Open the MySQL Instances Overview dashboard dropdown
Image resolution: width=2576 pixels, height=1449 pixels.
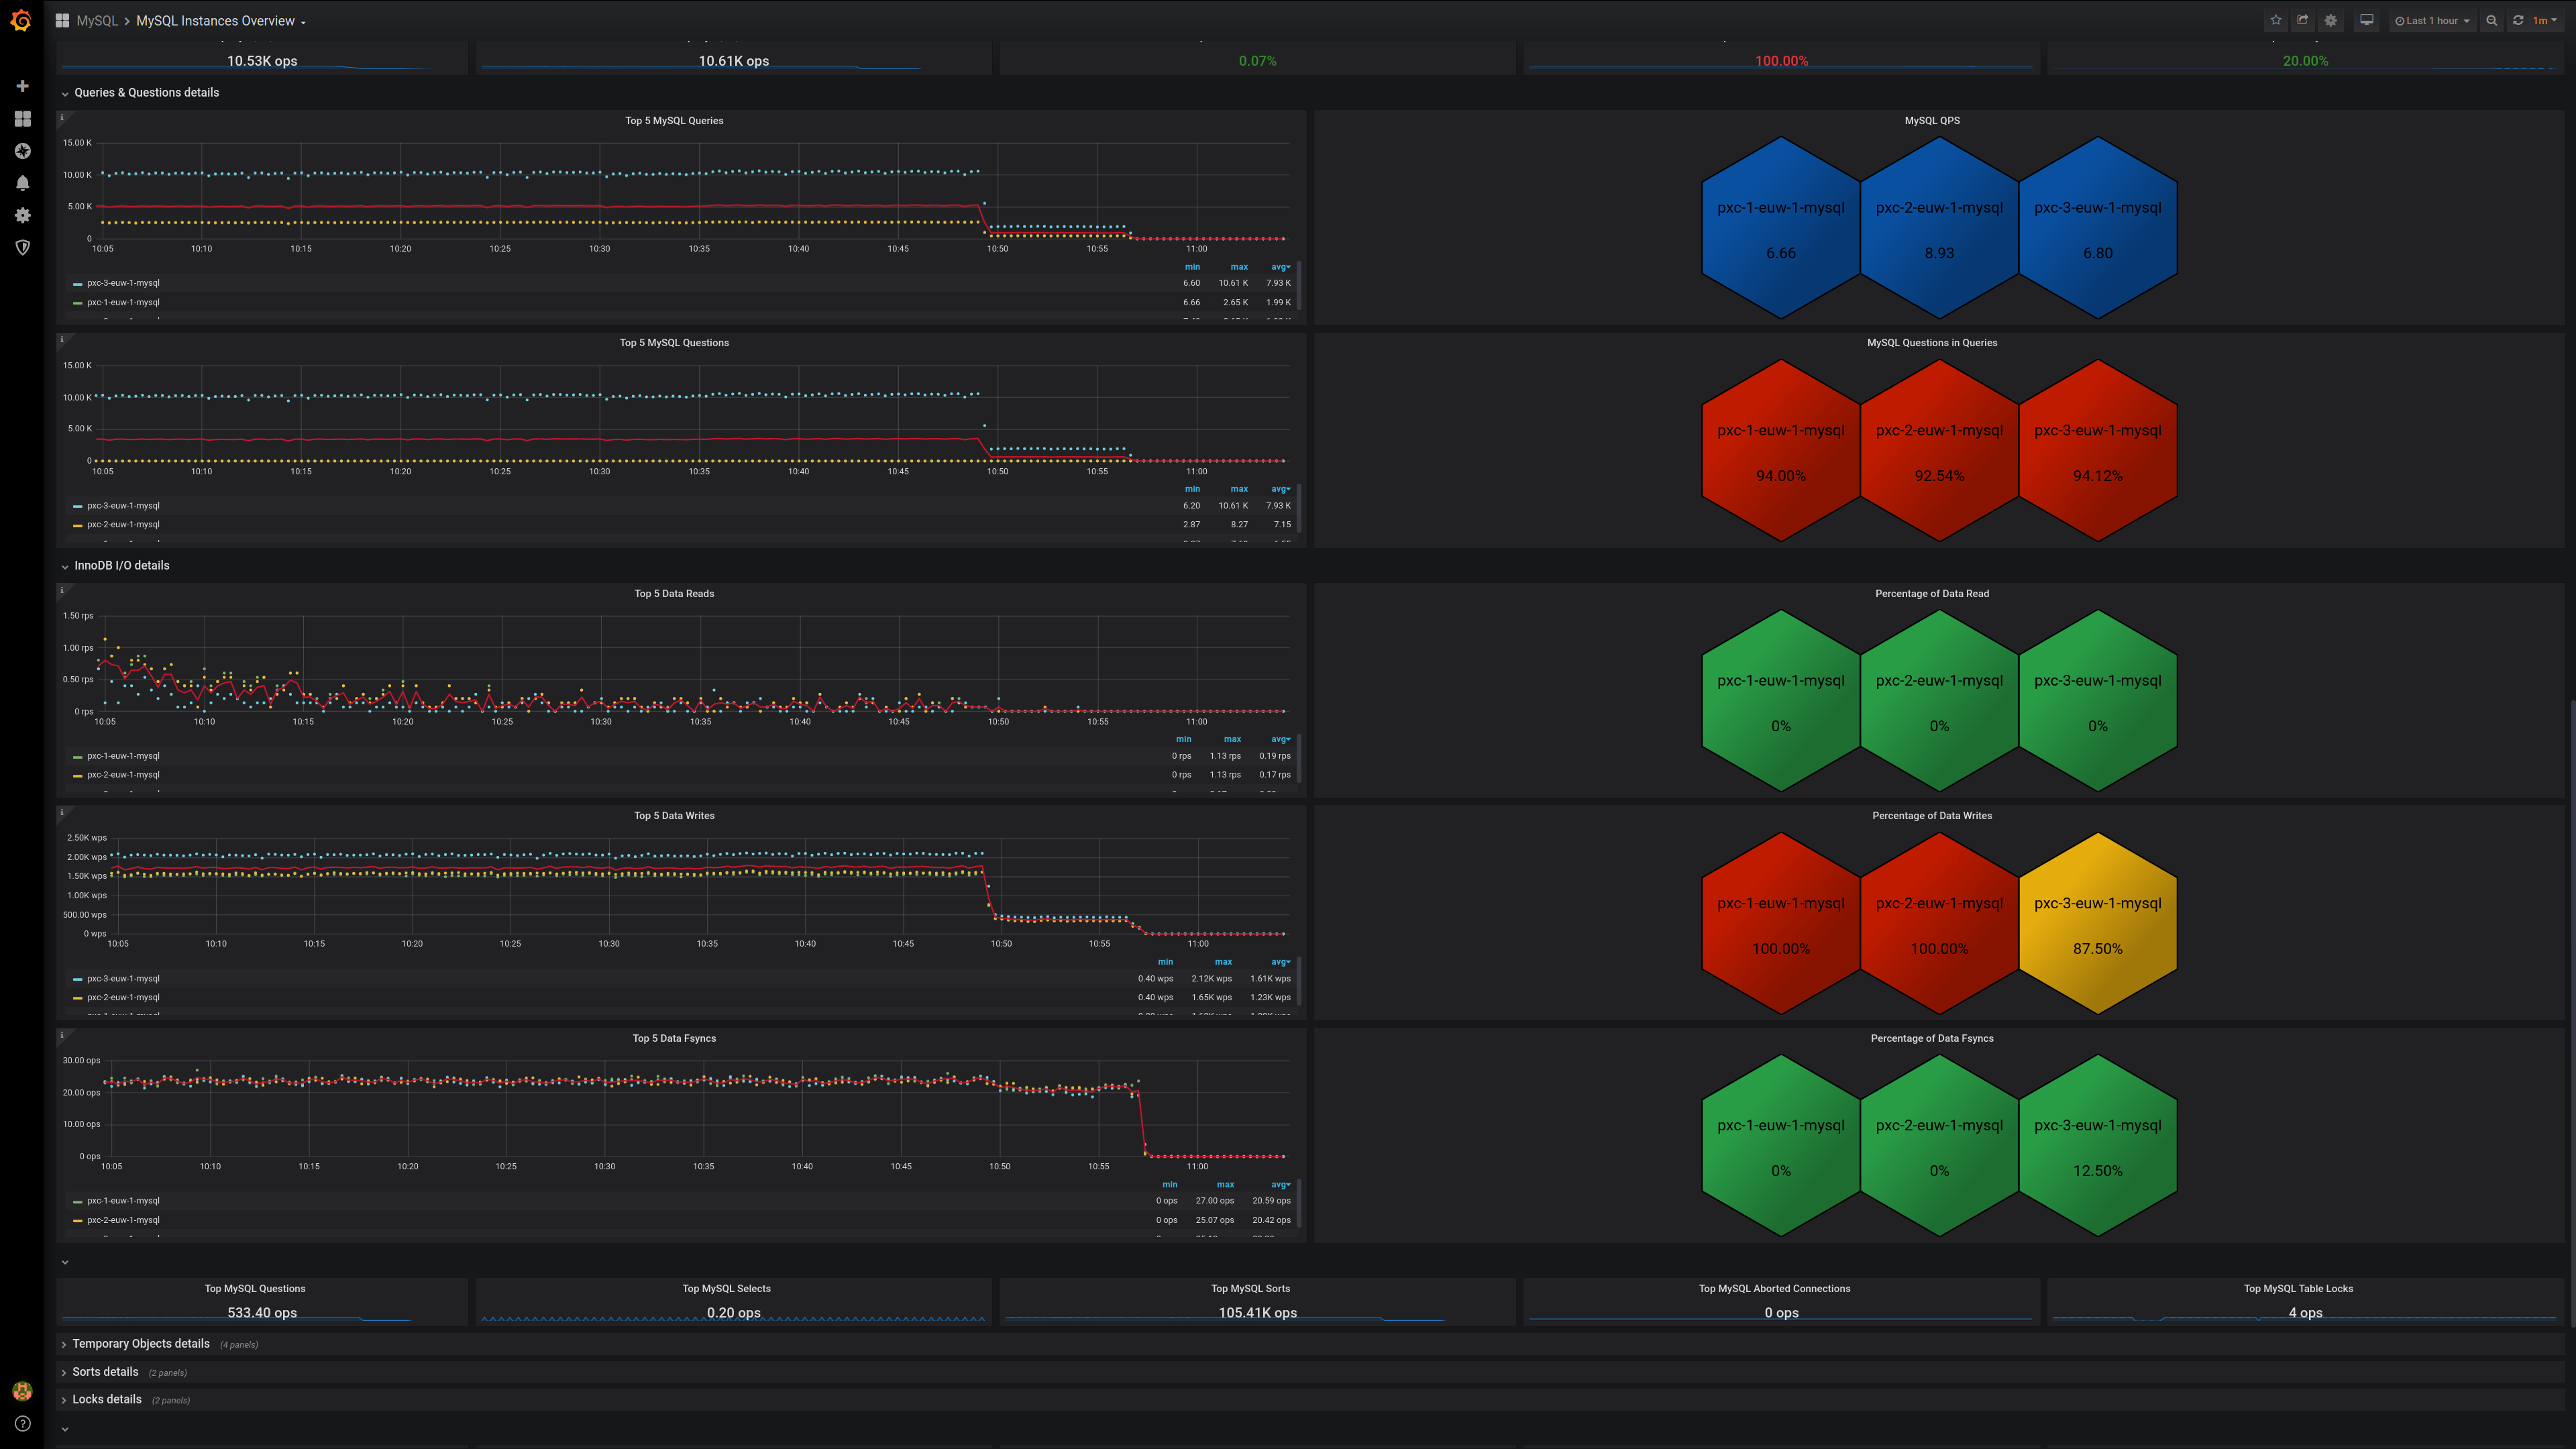220,20
